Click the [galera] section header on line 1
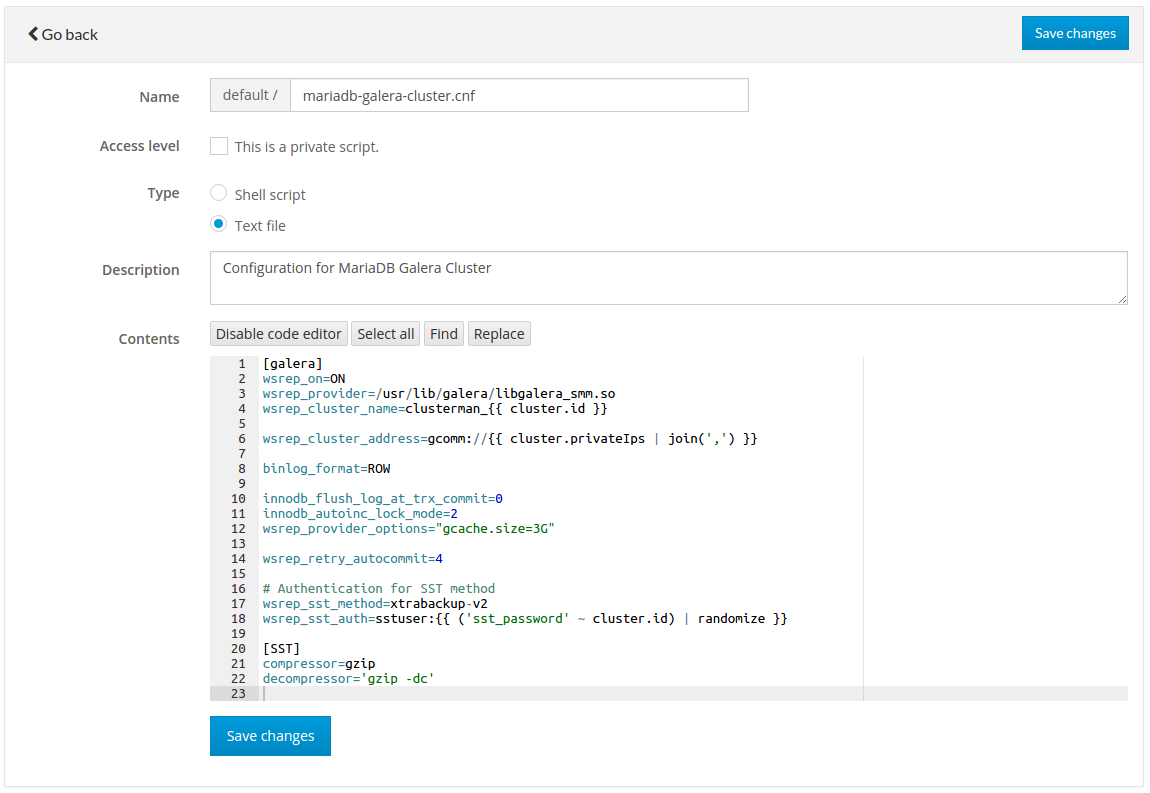Screen dimensions: 1150x793 pyautogui.click(x=293, y=364)
